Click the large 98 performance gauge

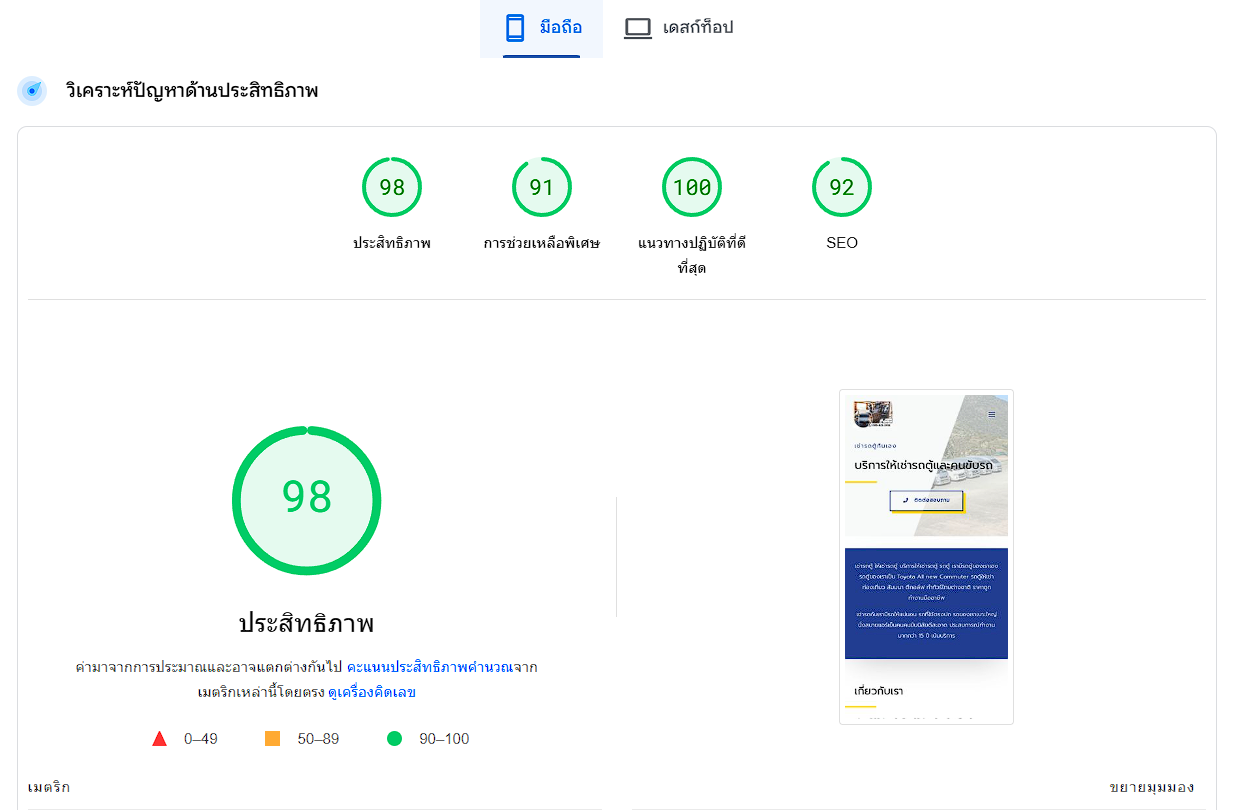[307, 500]
